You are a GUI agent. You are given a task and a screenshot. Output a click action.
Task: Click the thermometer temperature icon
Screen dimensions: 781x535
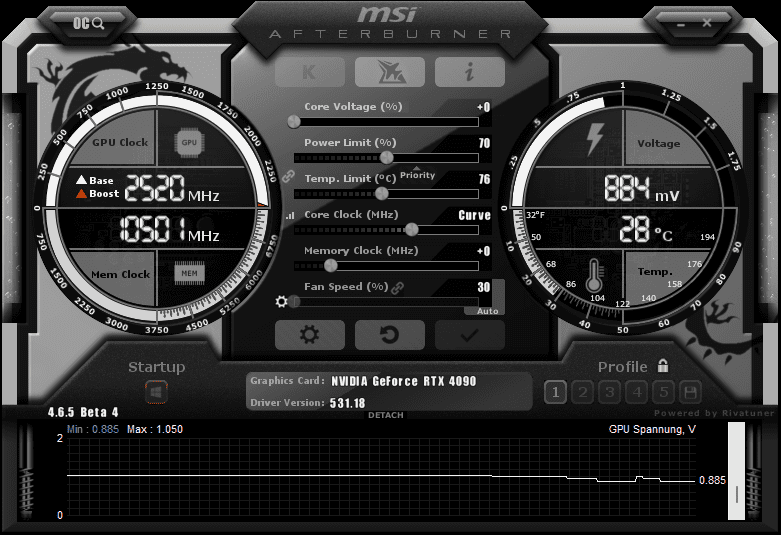(594, 275)
